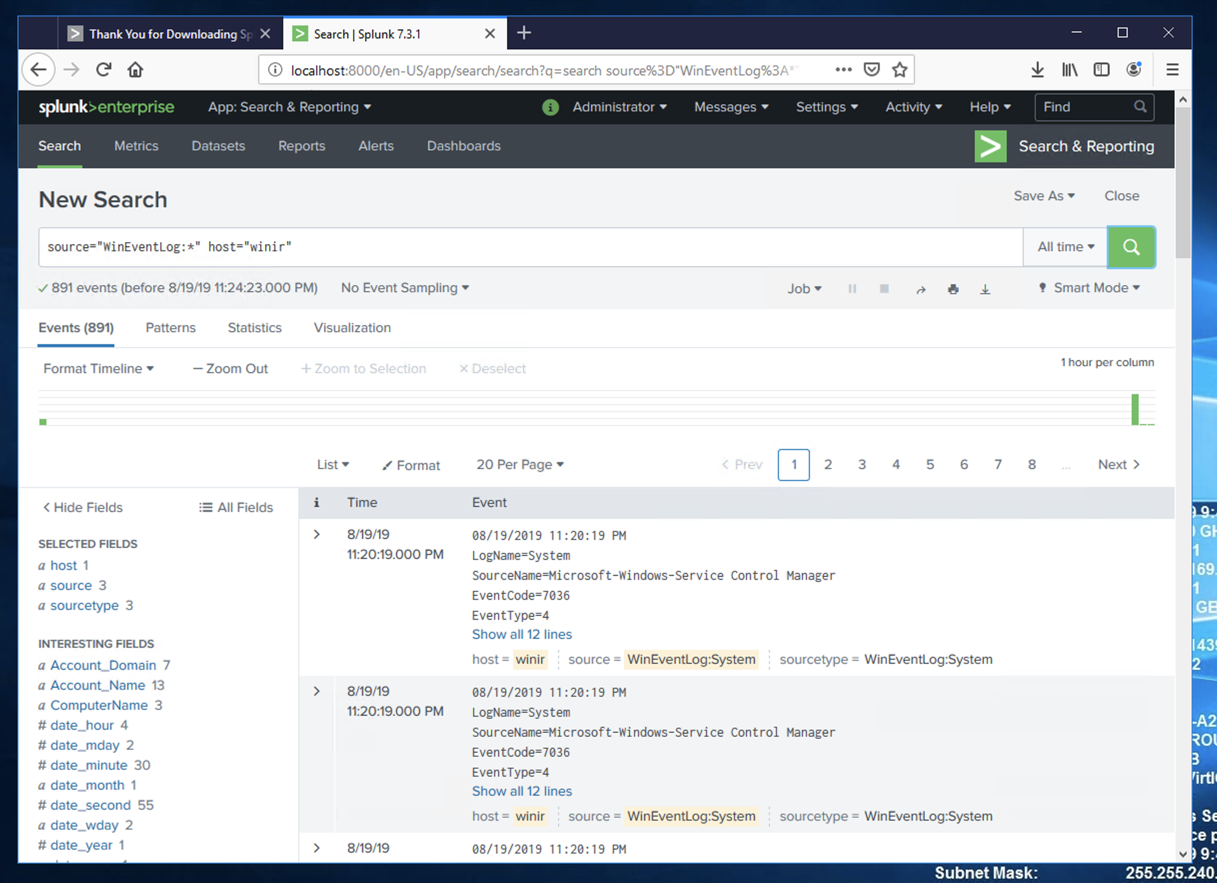
Task: Open the App: Search & Reporting dropdown
Action: [x=289, y=107]
